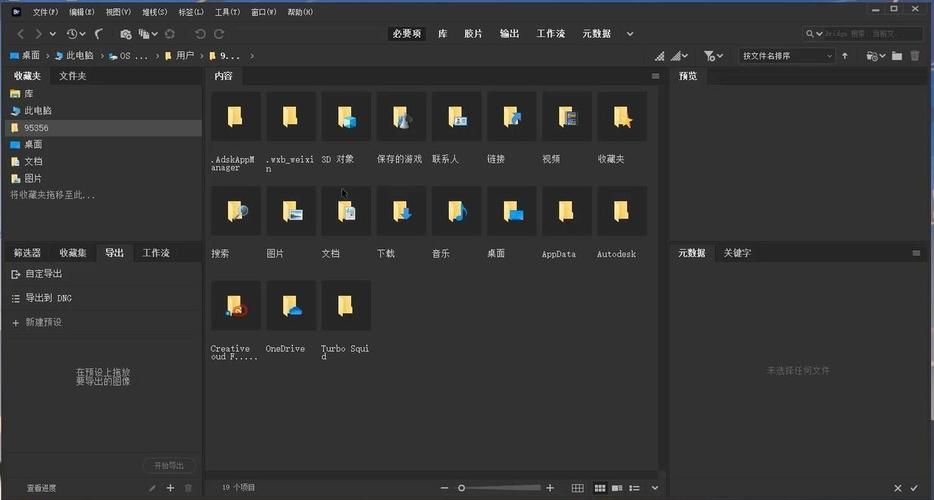Screen dimensions: 934x500
Task: Click the trash delete icon in path bar
Action: [914, 56]
